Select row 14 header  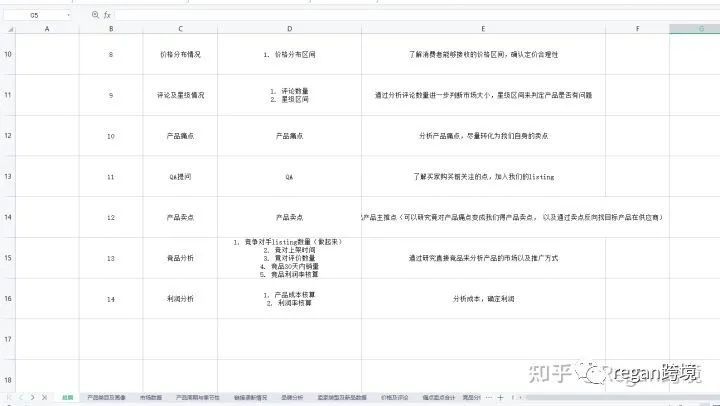[x=8, y=217]
